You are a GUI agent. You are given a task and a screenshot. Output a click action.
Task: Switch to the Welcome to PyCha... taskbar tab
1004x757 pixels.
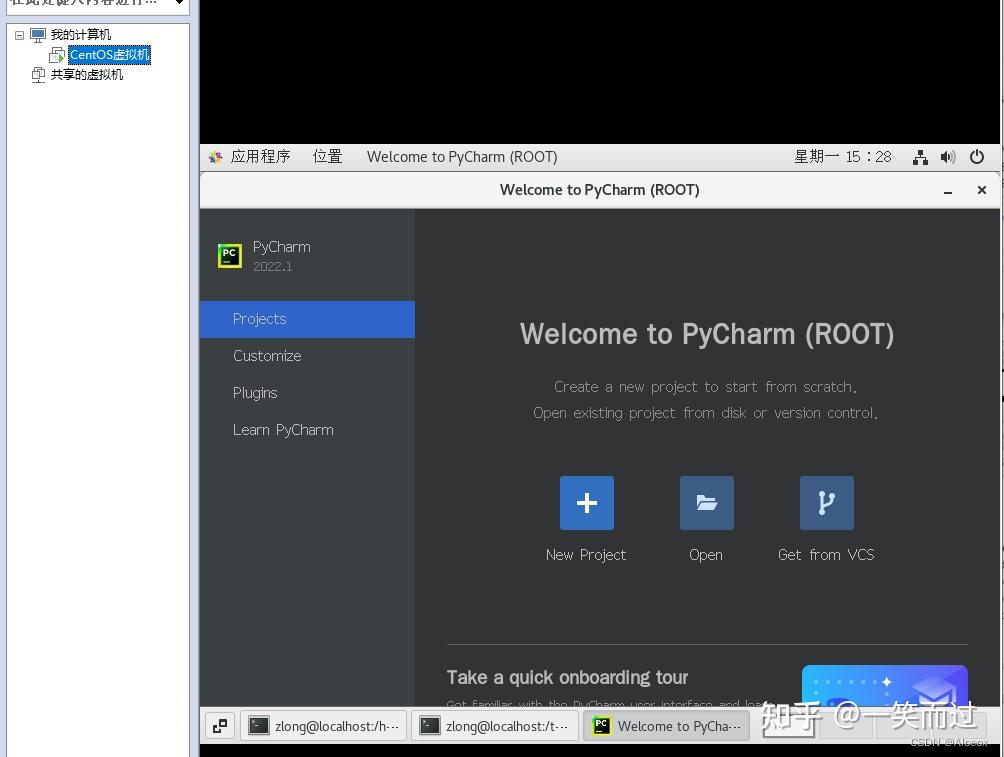(x=666, y=725)
